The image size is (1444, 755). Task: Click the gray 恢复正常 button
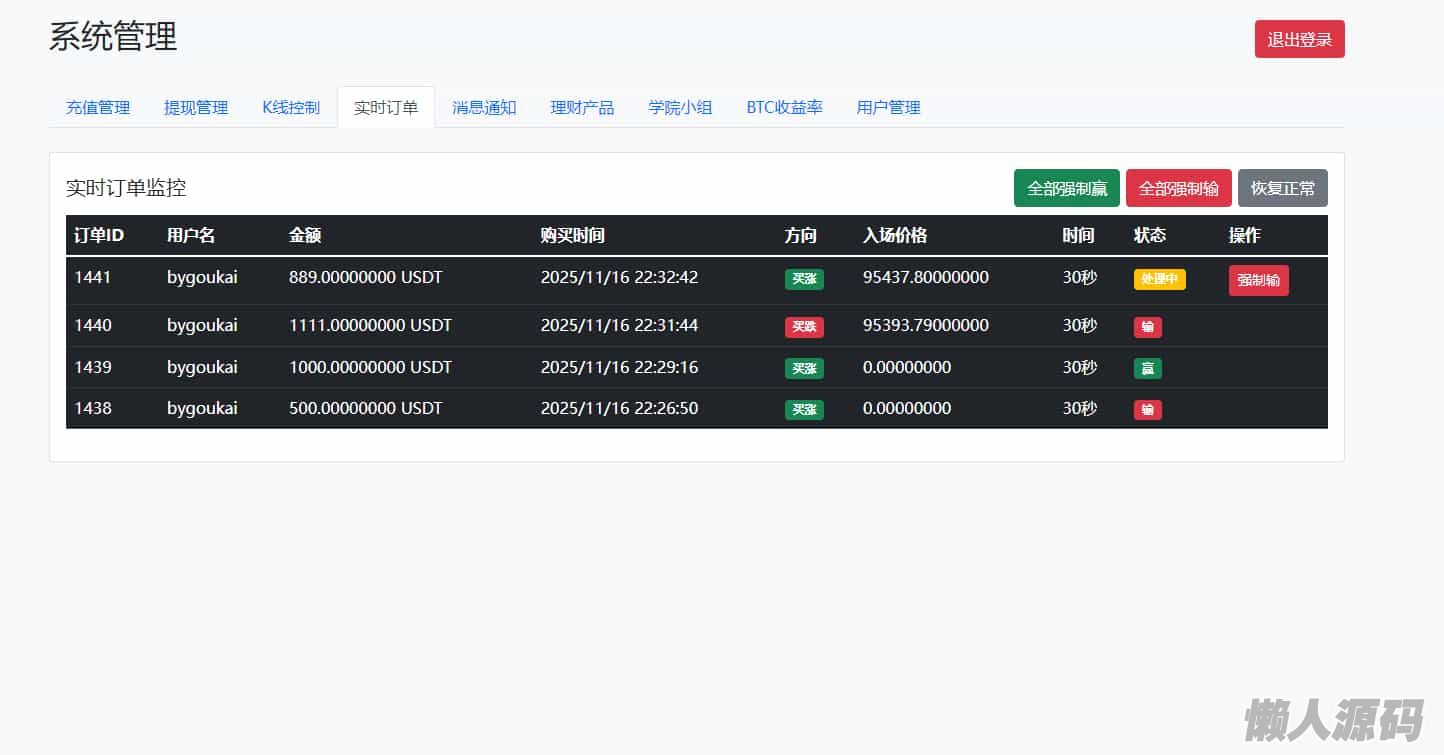point(1282,188)
